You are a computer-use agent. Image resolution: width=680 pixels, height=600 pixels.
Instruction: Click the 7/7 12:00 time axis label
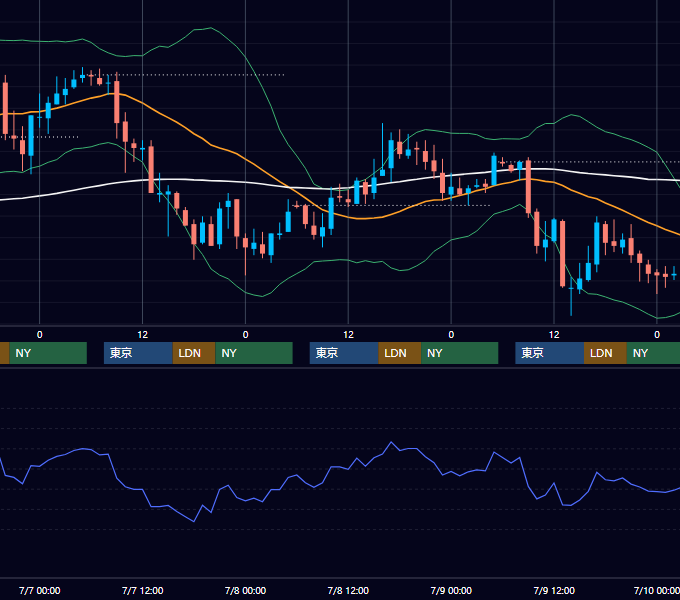tap(142, 590)
